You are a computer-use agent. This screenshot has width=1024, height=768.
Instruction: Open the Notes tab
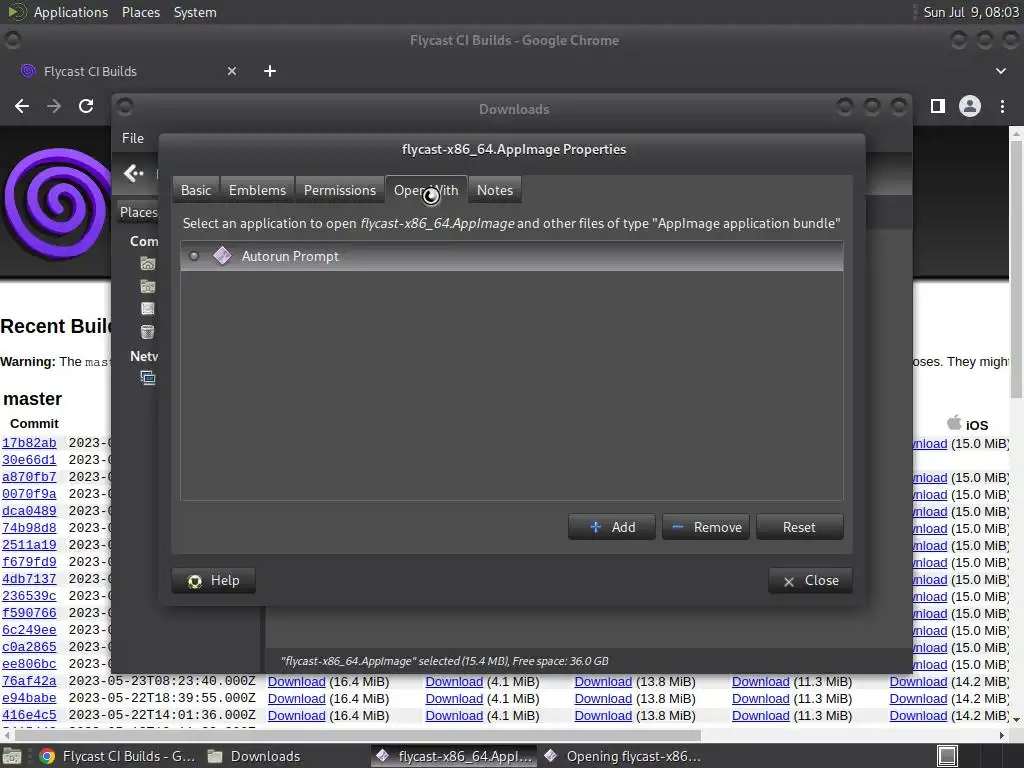(x=494, y=190)
